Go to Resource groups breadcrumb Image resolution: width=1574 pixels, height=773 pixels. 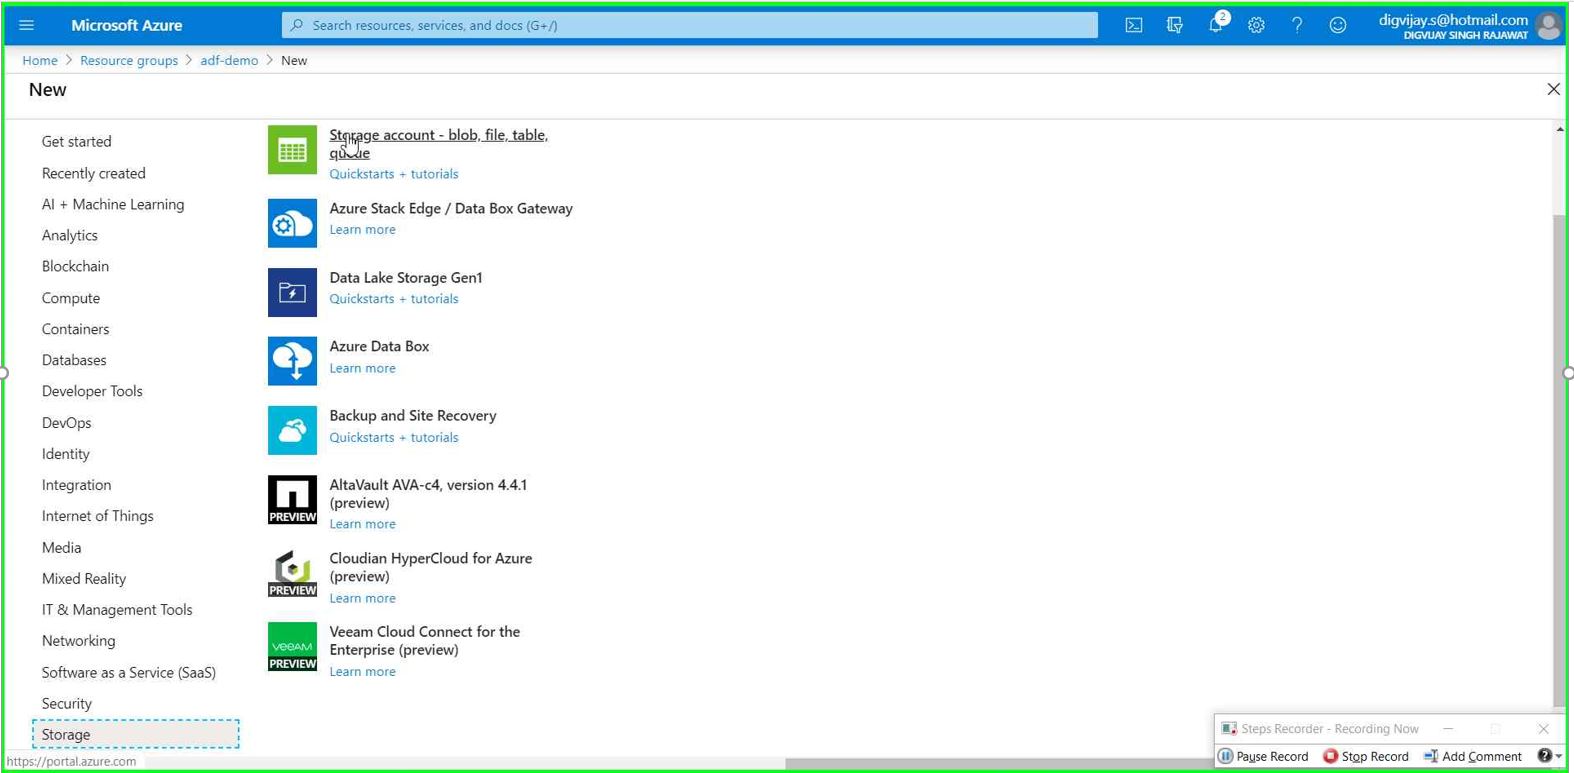pyautogui.click(x=129, y=60)
